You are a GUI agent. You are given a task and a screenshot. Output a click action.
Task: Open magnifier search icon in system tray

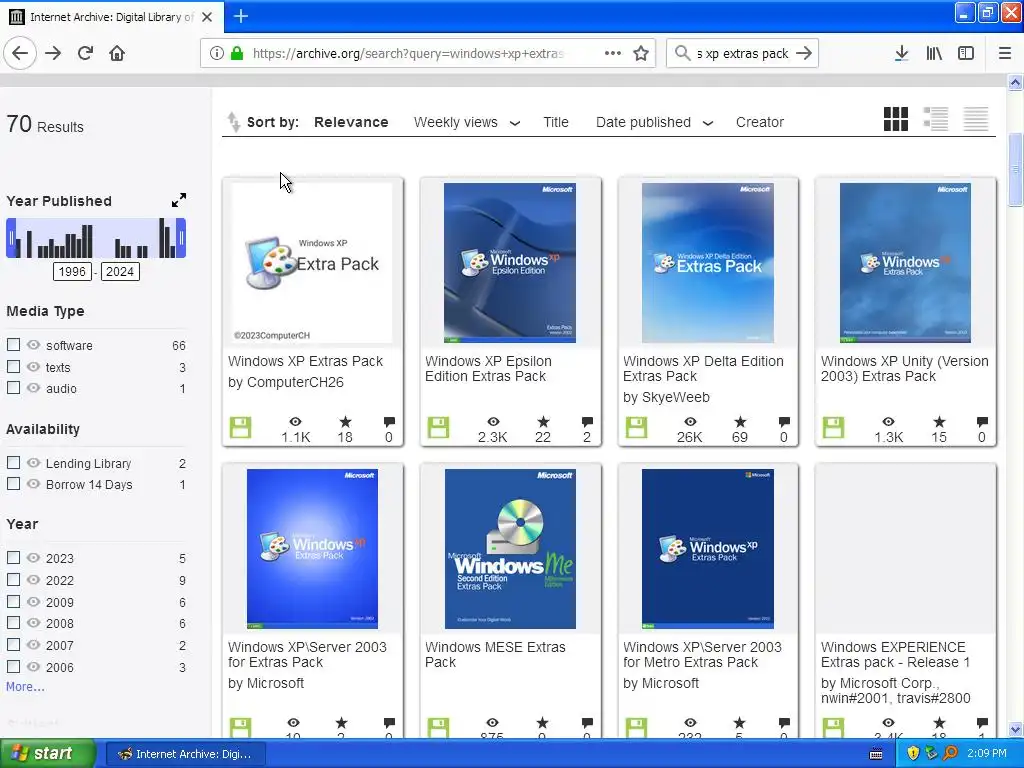(950, 753)
